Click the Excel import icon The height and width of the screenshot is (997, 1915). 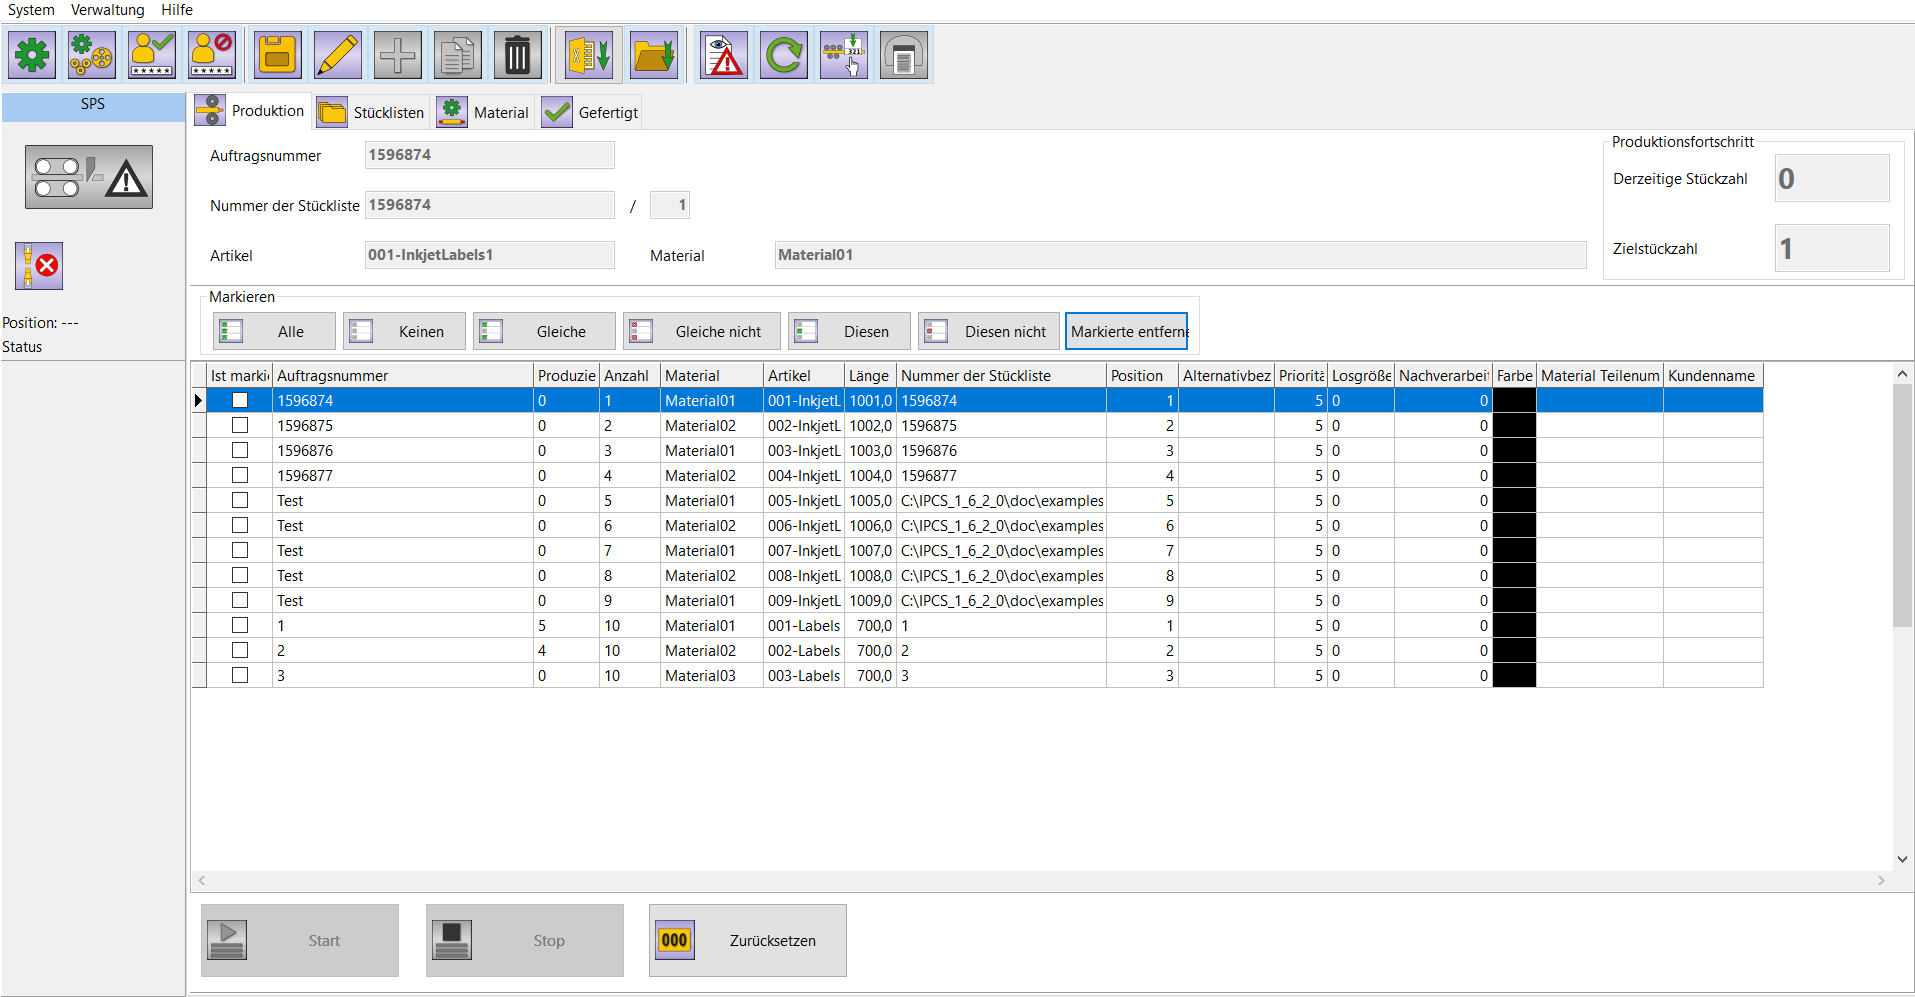pos(589,55)
